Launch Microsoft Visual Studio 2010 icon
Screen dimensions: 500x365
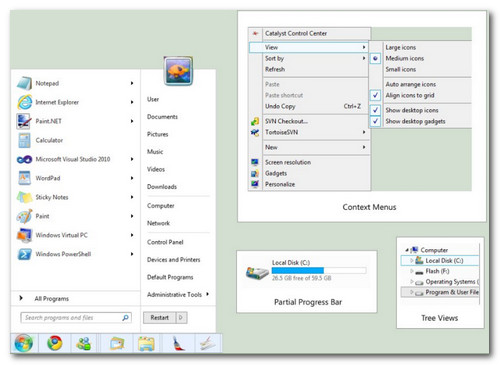24,159
